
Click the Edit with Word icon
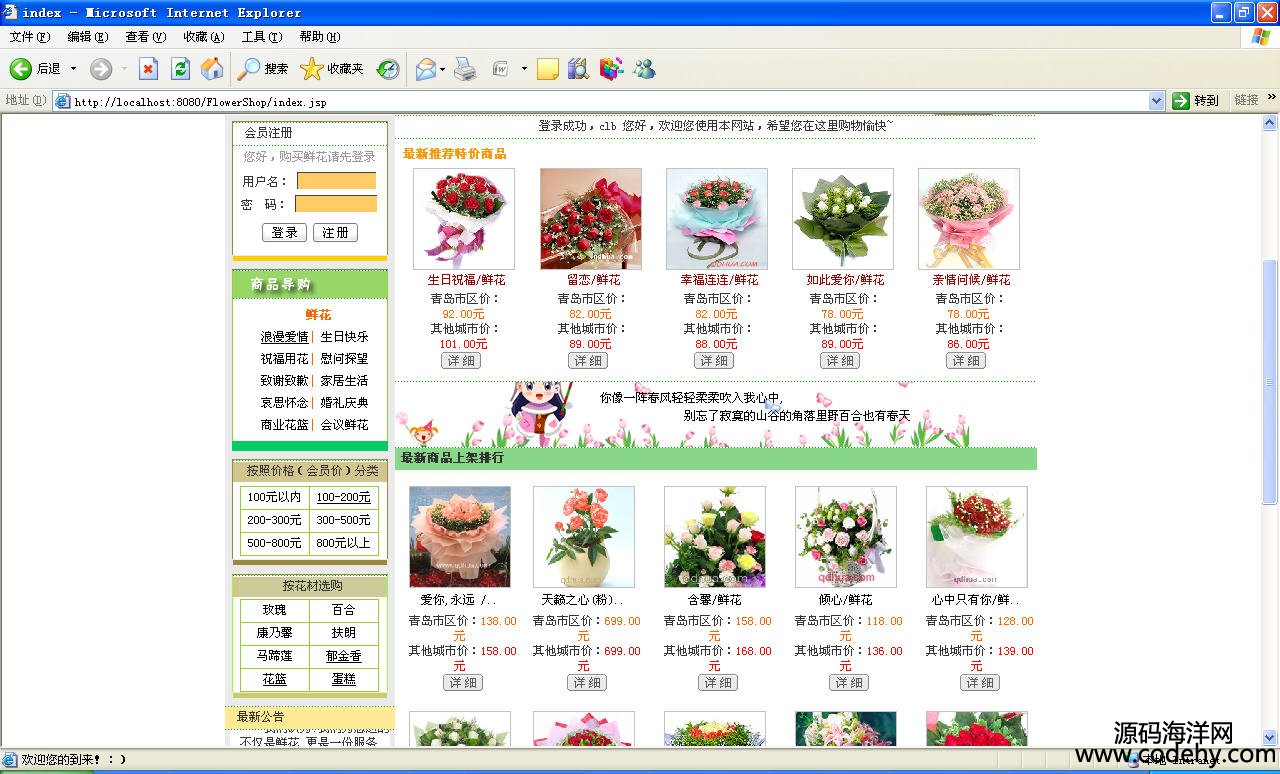tap(501, 68)
